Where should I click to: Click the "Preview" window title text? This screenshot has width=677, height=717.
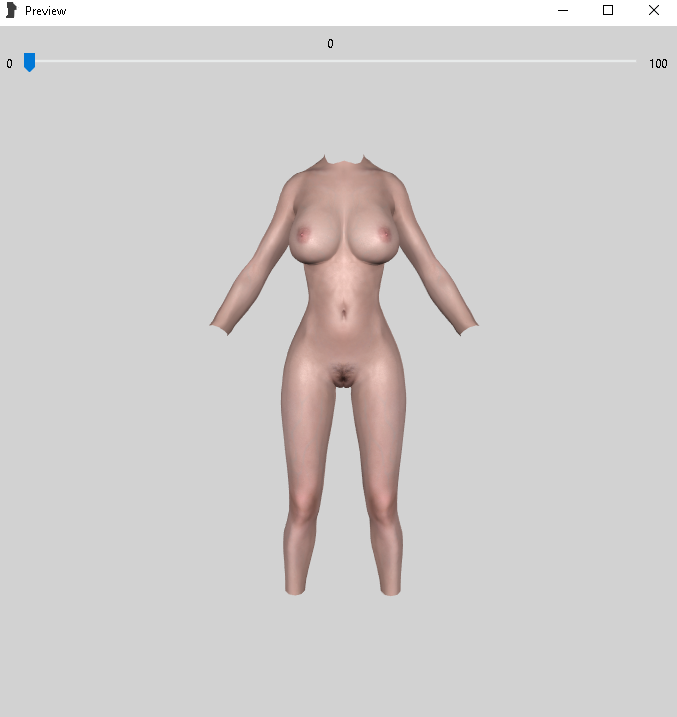point(45,11)
